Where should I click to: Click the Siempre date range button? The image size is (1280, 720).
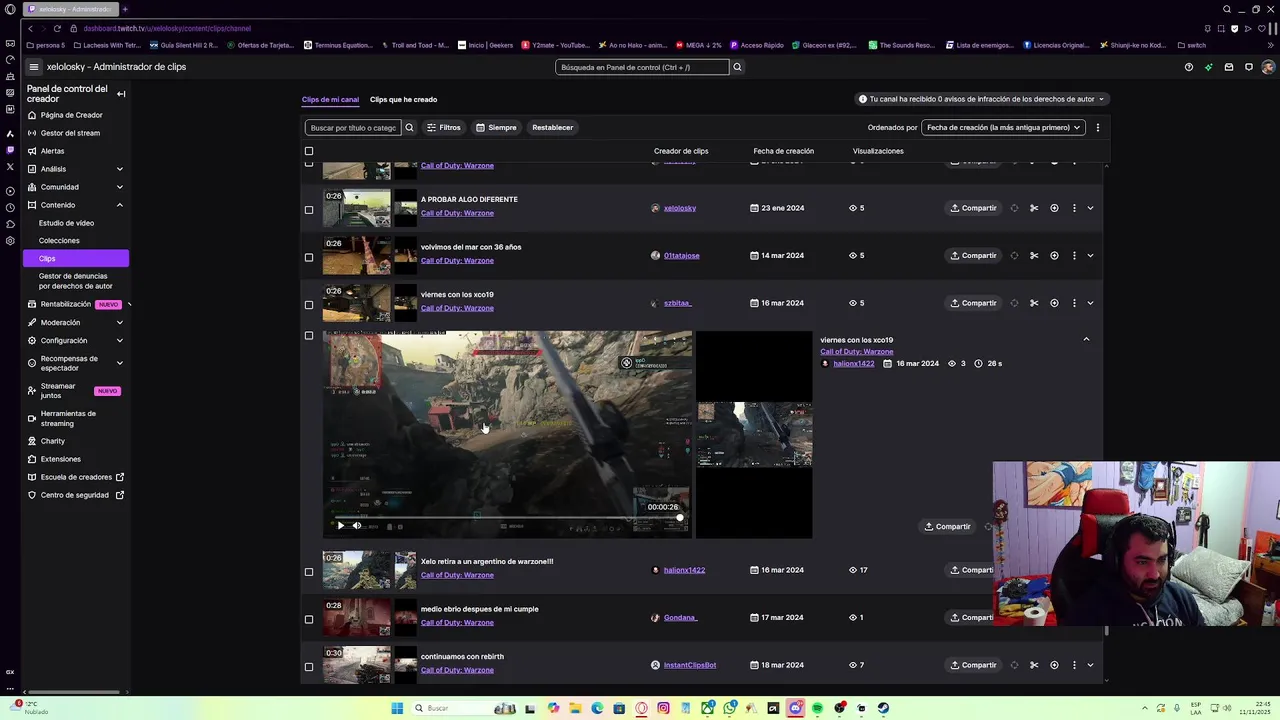coord(496,127)
